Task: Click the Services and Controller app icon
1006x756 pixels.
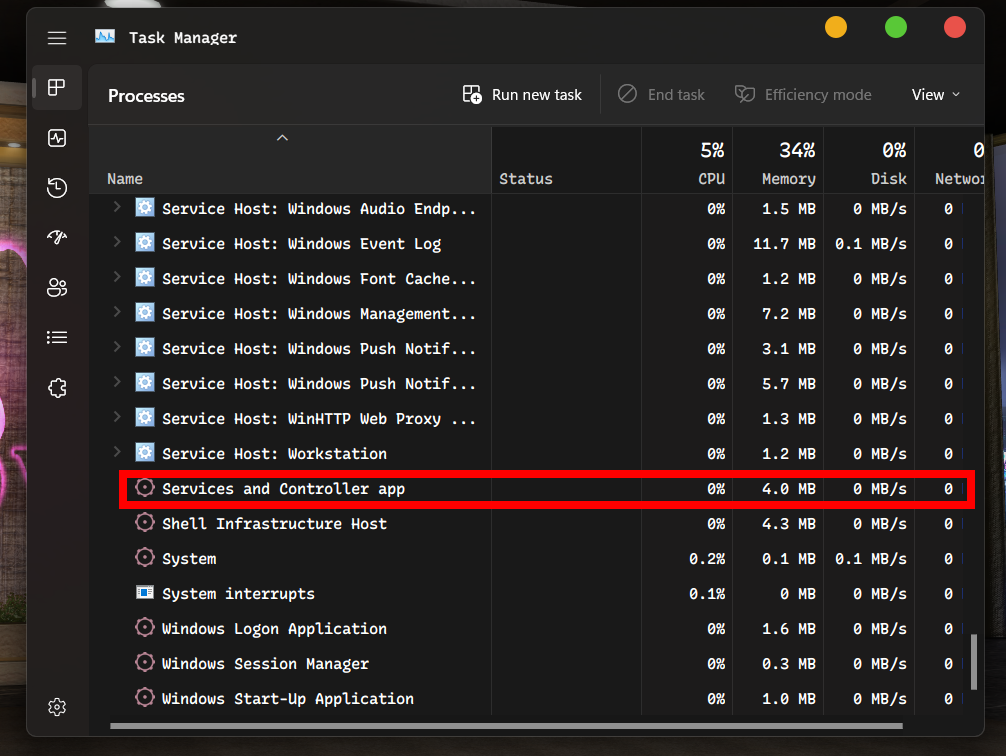Action: pyautogui.click(x=145, y=488)
